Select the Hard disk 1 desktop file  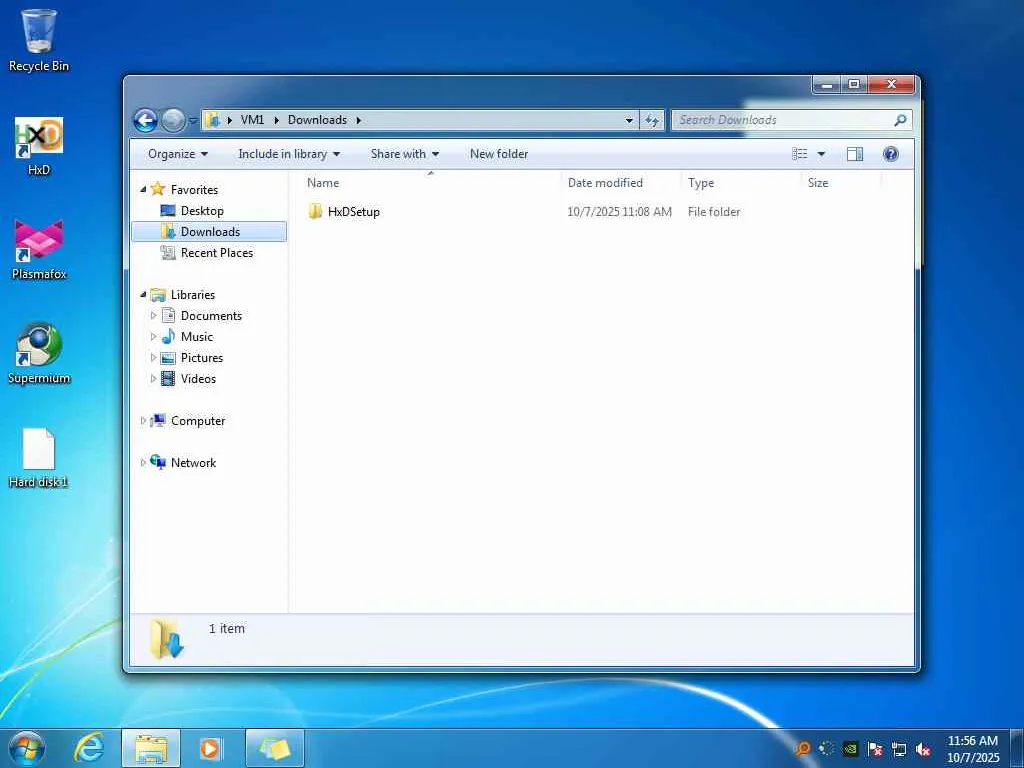(x=39, y=458)
